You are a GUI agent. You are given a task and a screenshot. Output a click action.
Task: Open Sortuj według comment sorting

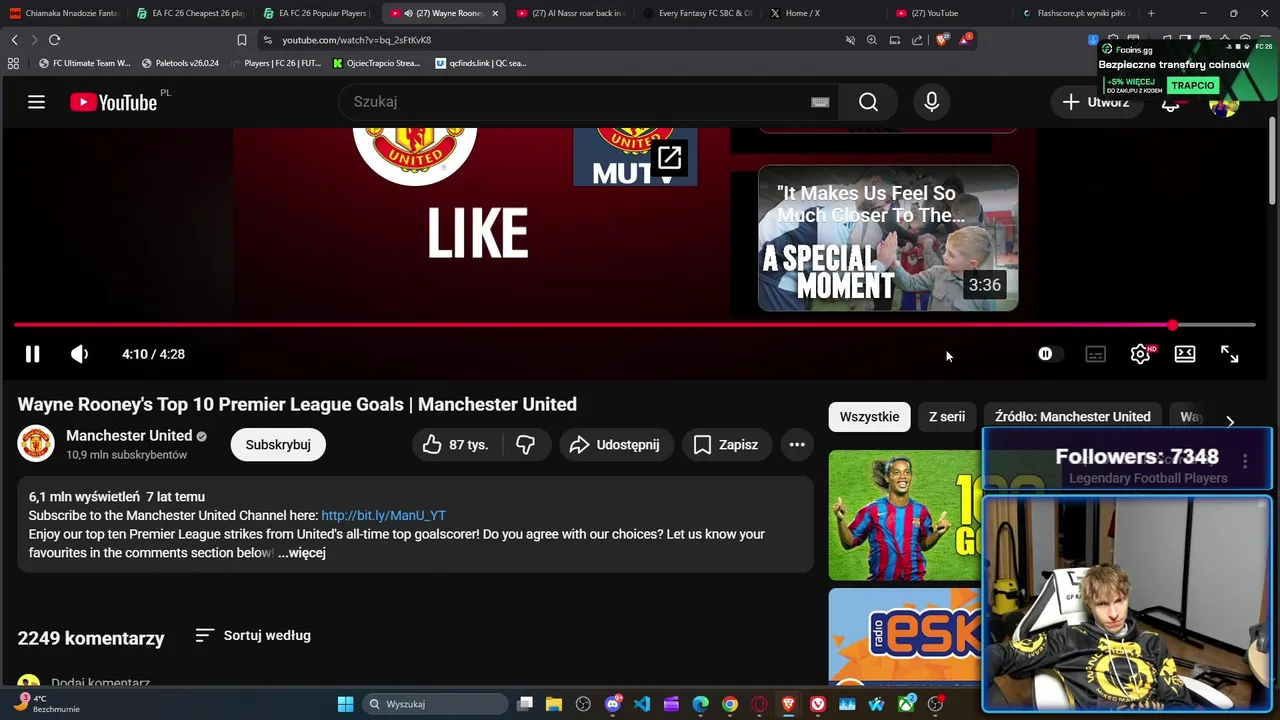coord(253,636)
